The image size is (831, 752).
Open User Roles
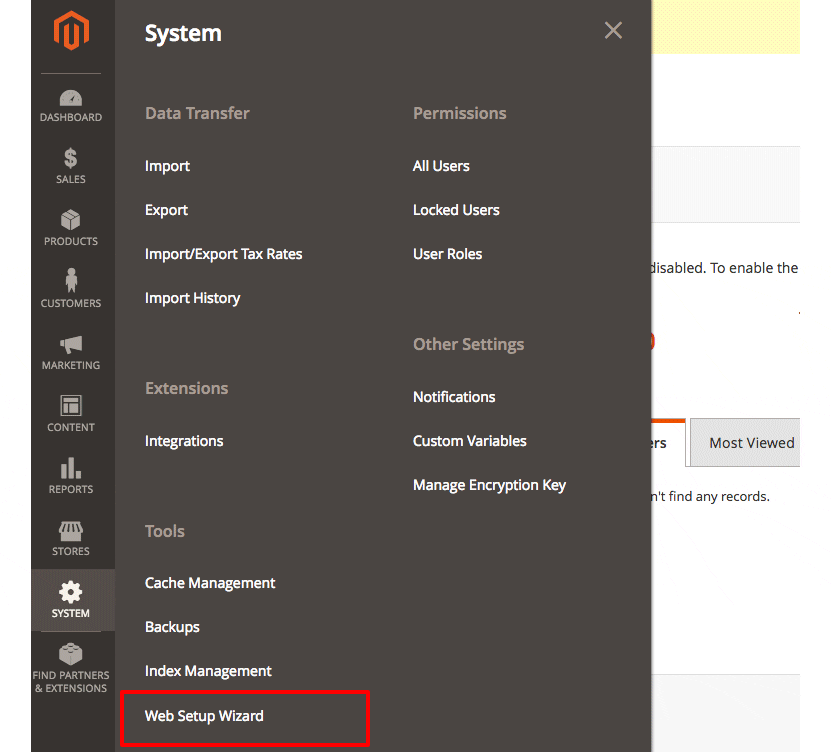(448, 254)
